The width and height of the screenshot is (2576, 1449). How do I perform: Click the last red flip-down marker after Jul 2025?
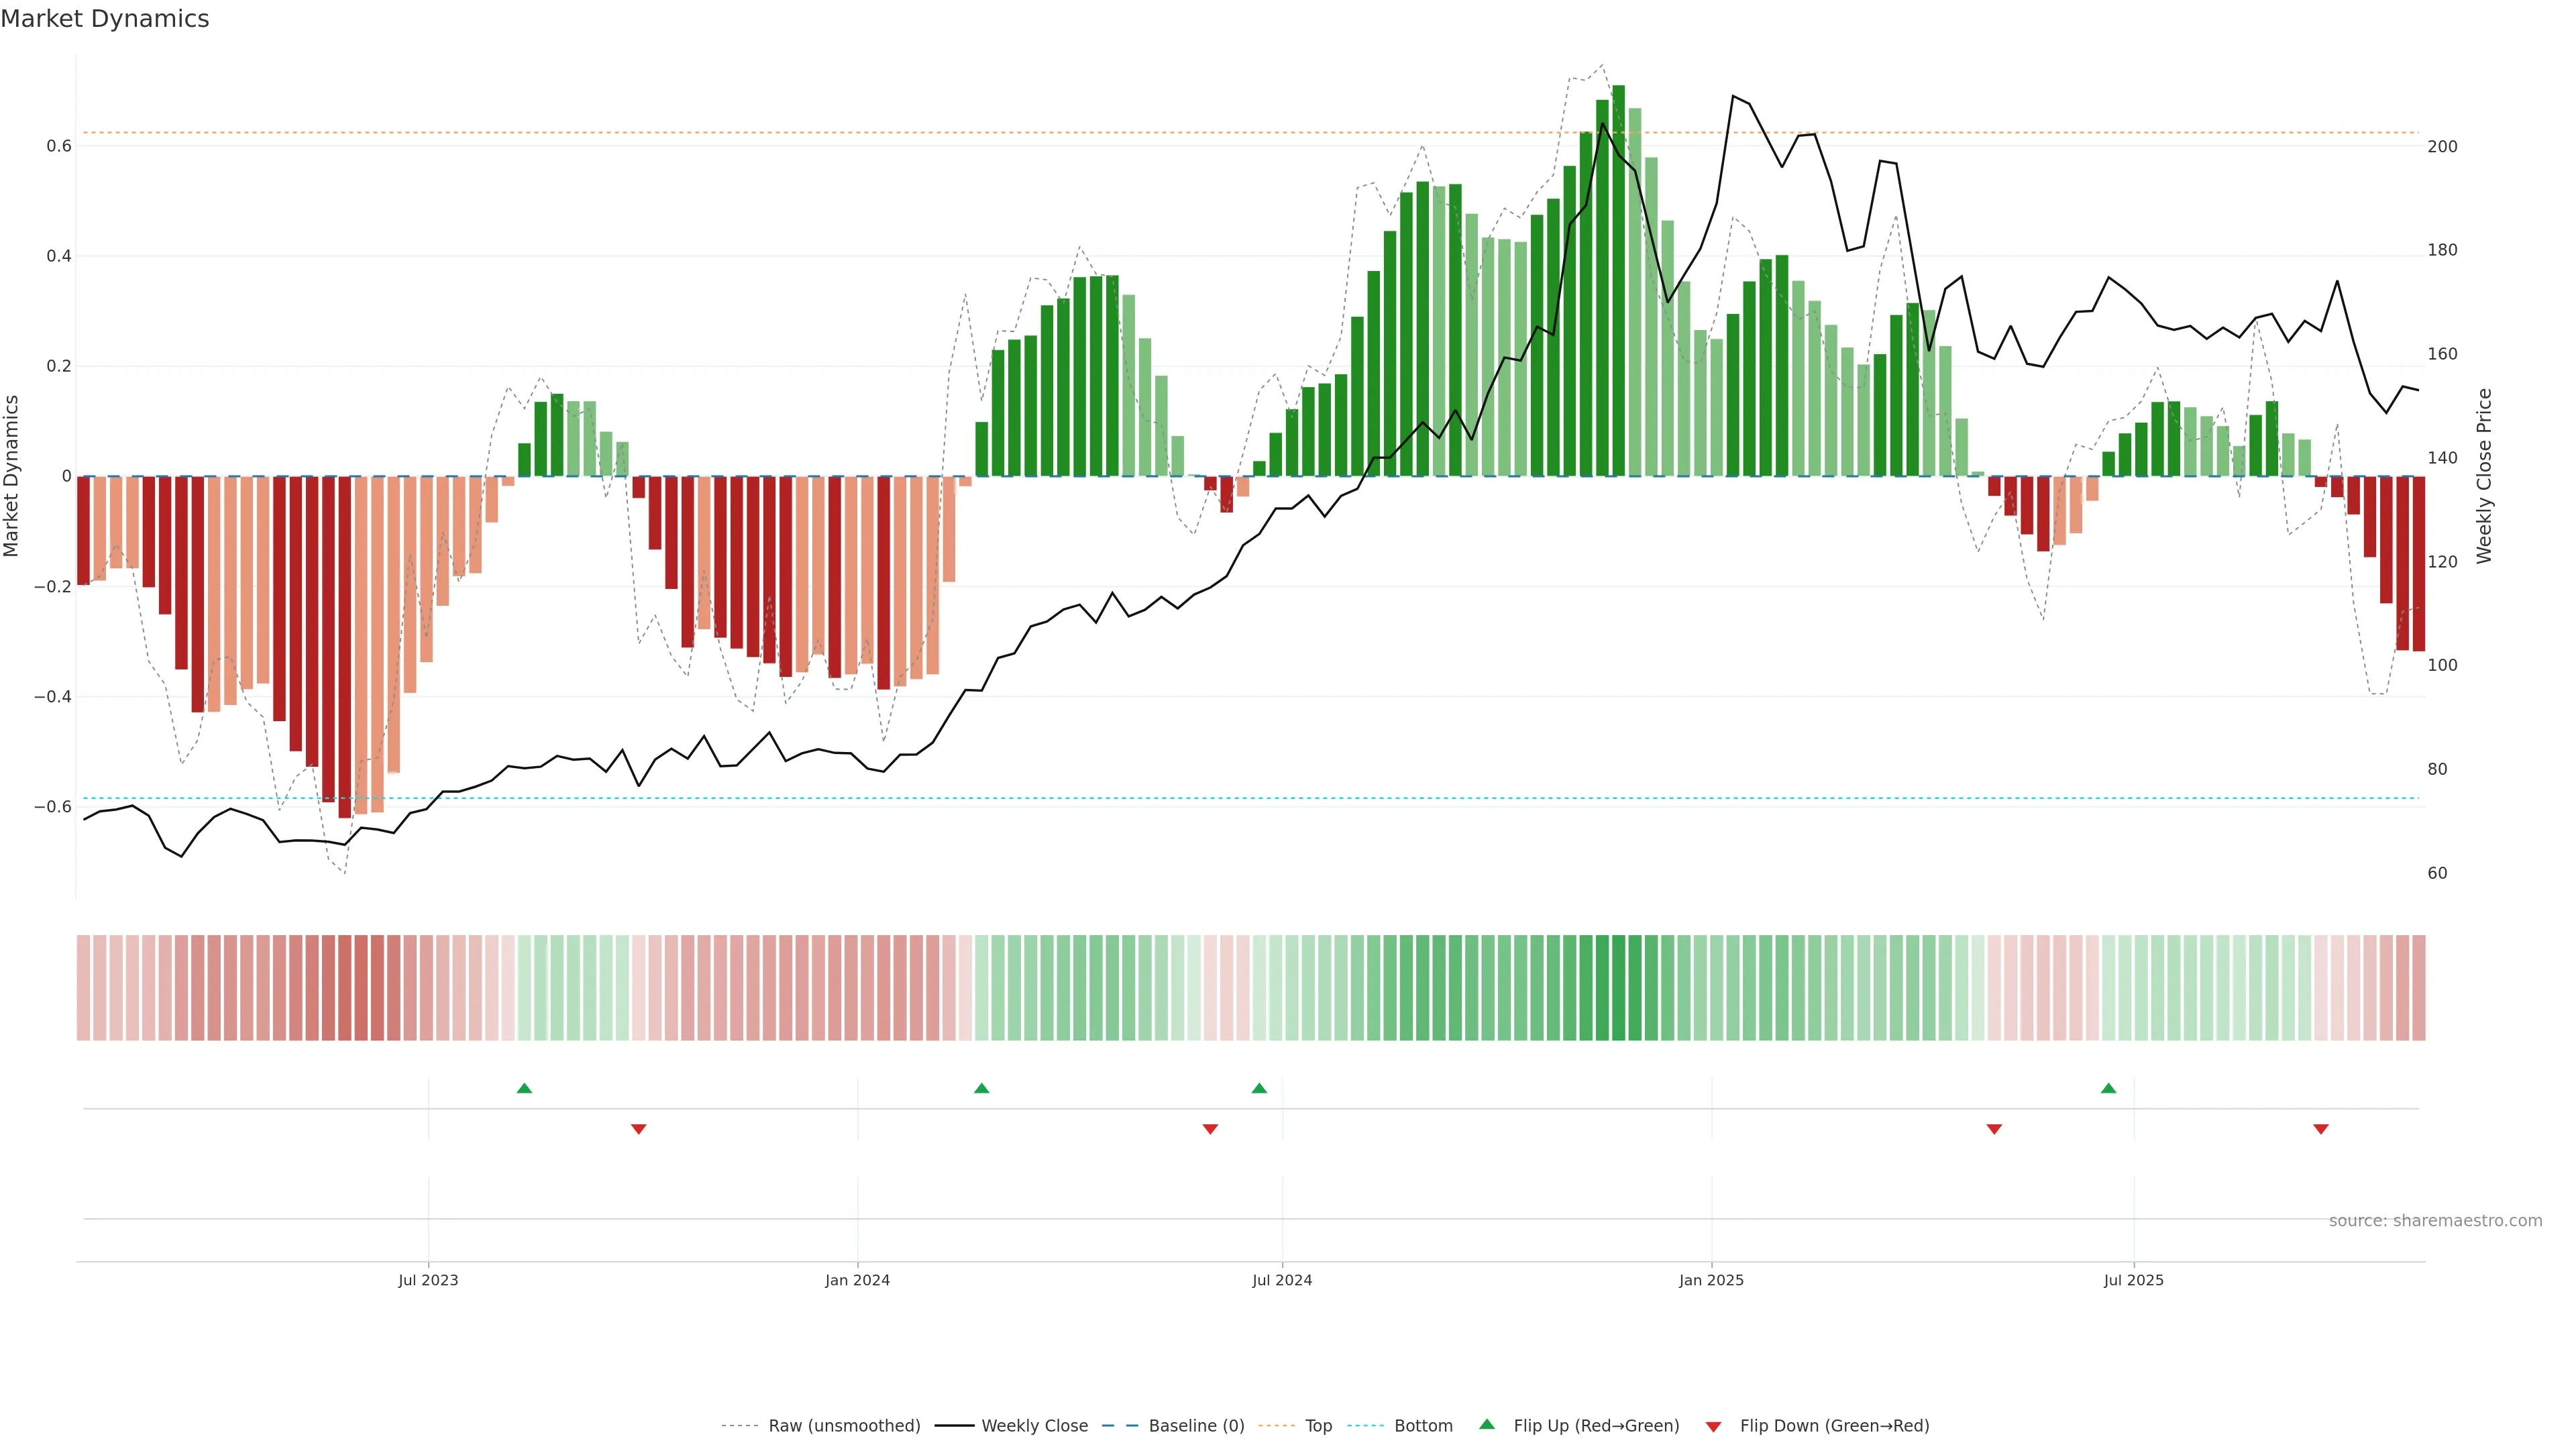pos(2321,1129)
